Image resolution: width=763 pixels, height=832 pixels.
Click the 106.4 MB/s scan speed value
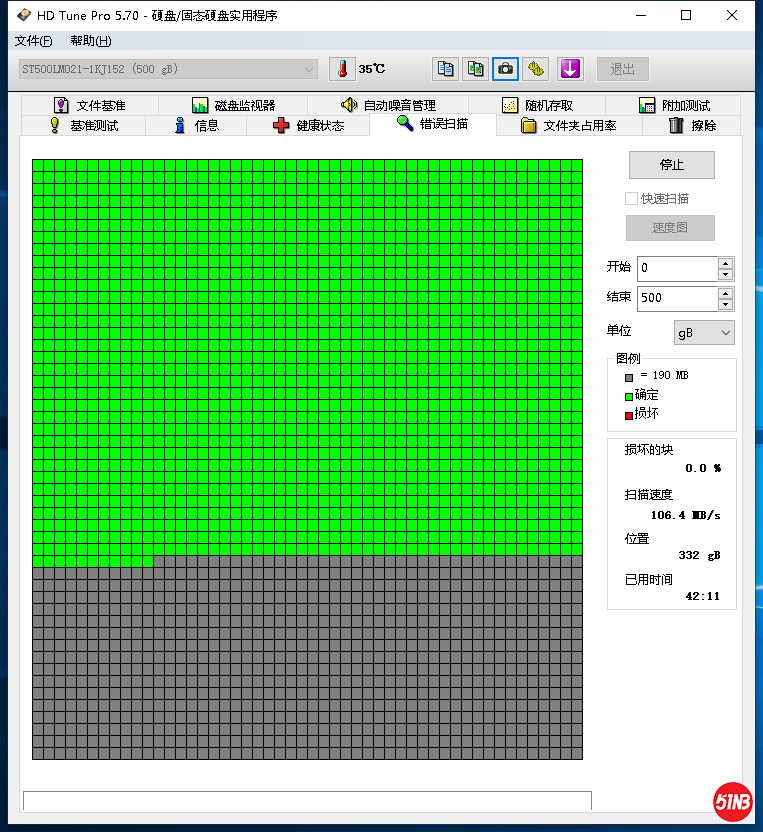[x=686, y=515]
